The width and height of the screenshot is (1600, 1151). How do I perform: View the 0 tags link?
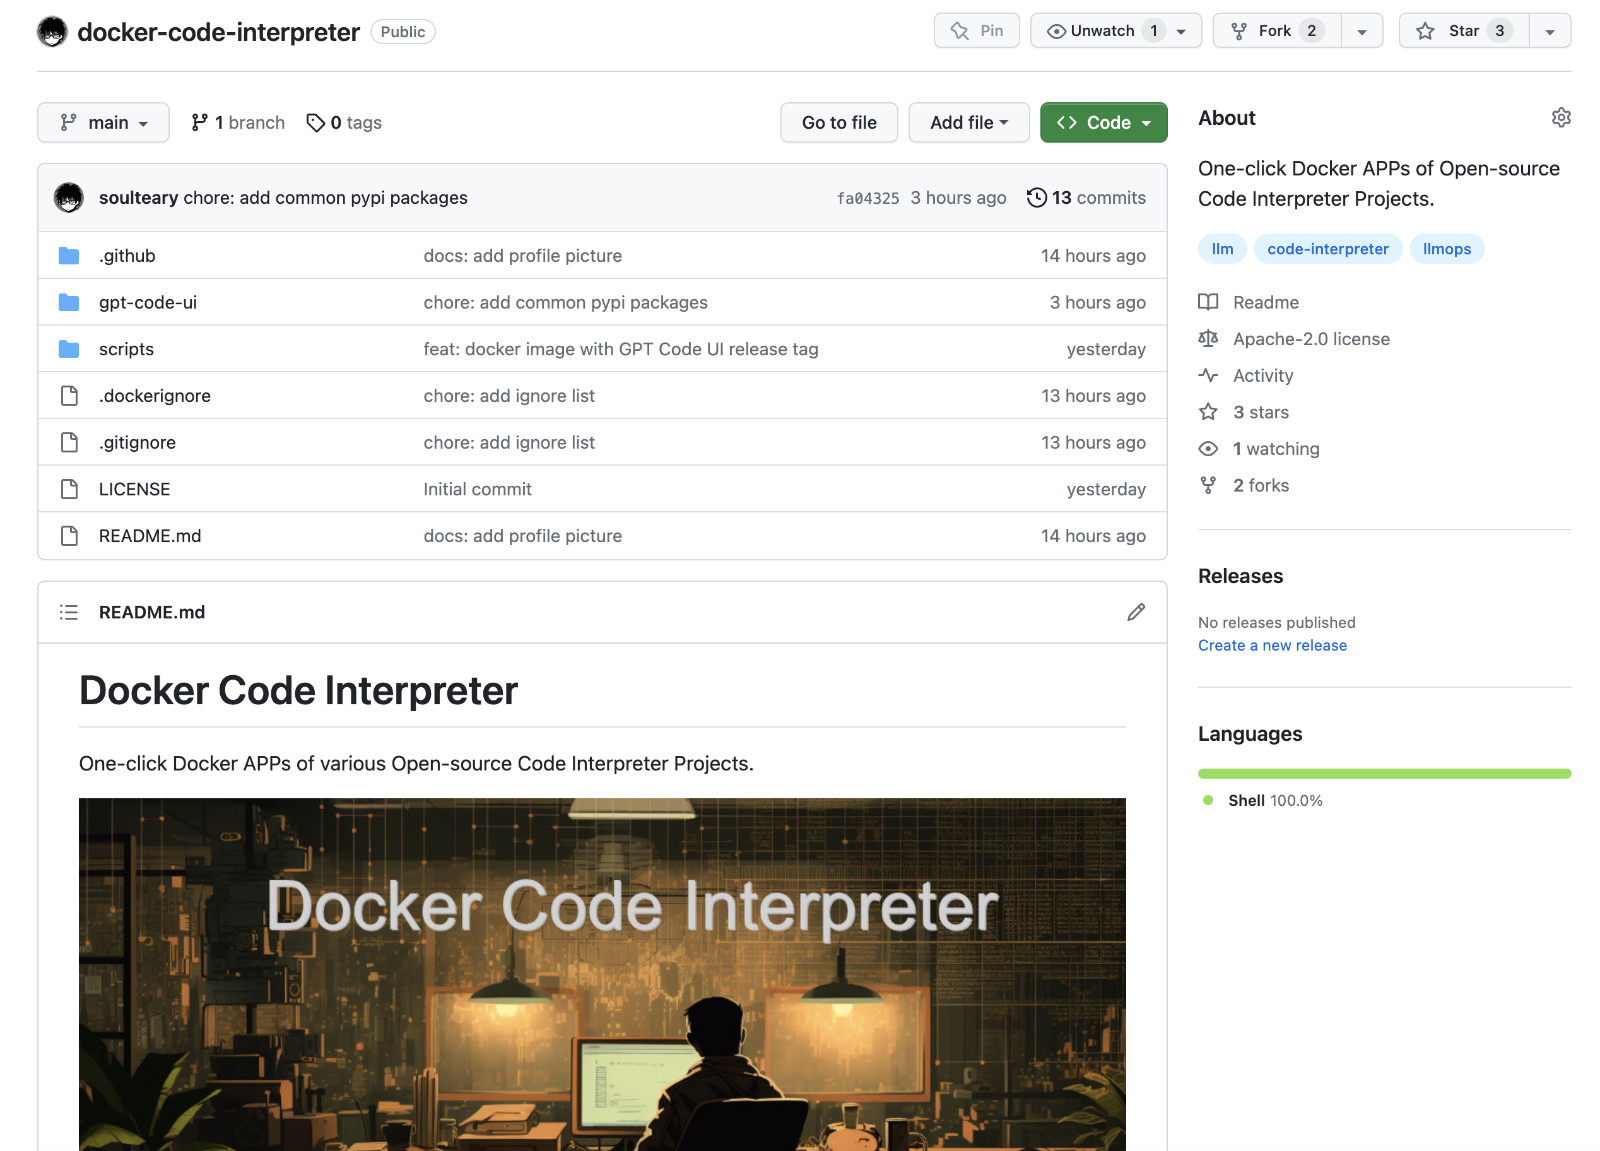(x=344, y=123)
